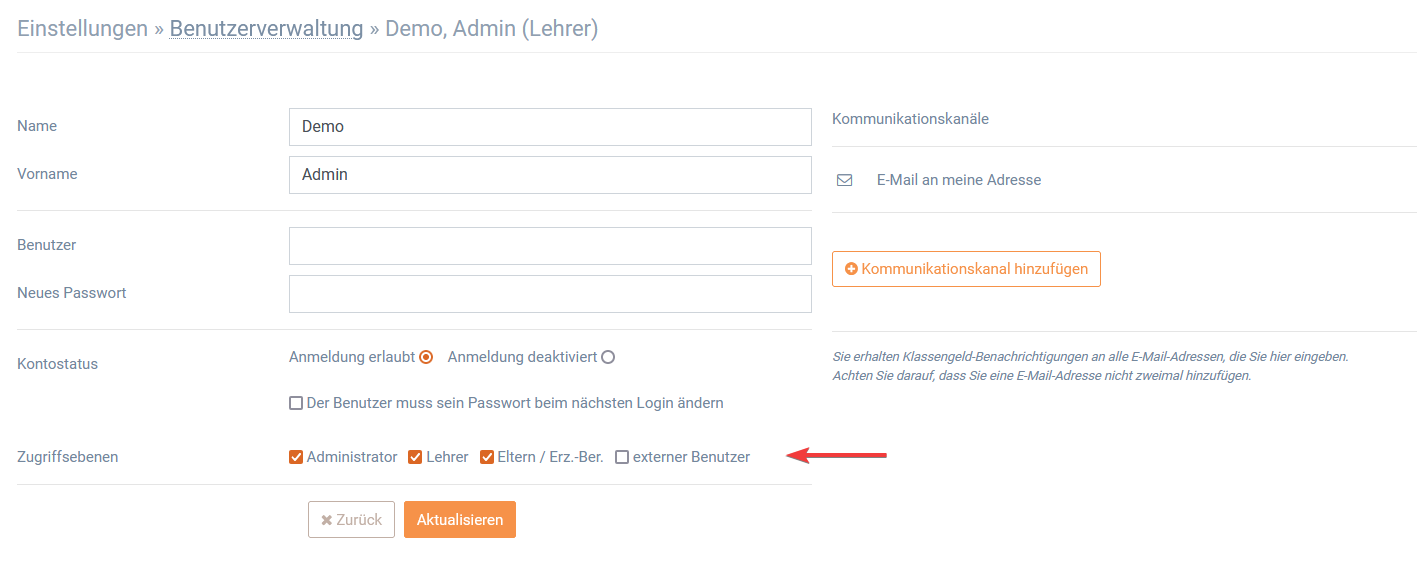Focus the Vorname field containing Admin
The height and width of the screenshot is (586, 1417).
tap(550, 175)
